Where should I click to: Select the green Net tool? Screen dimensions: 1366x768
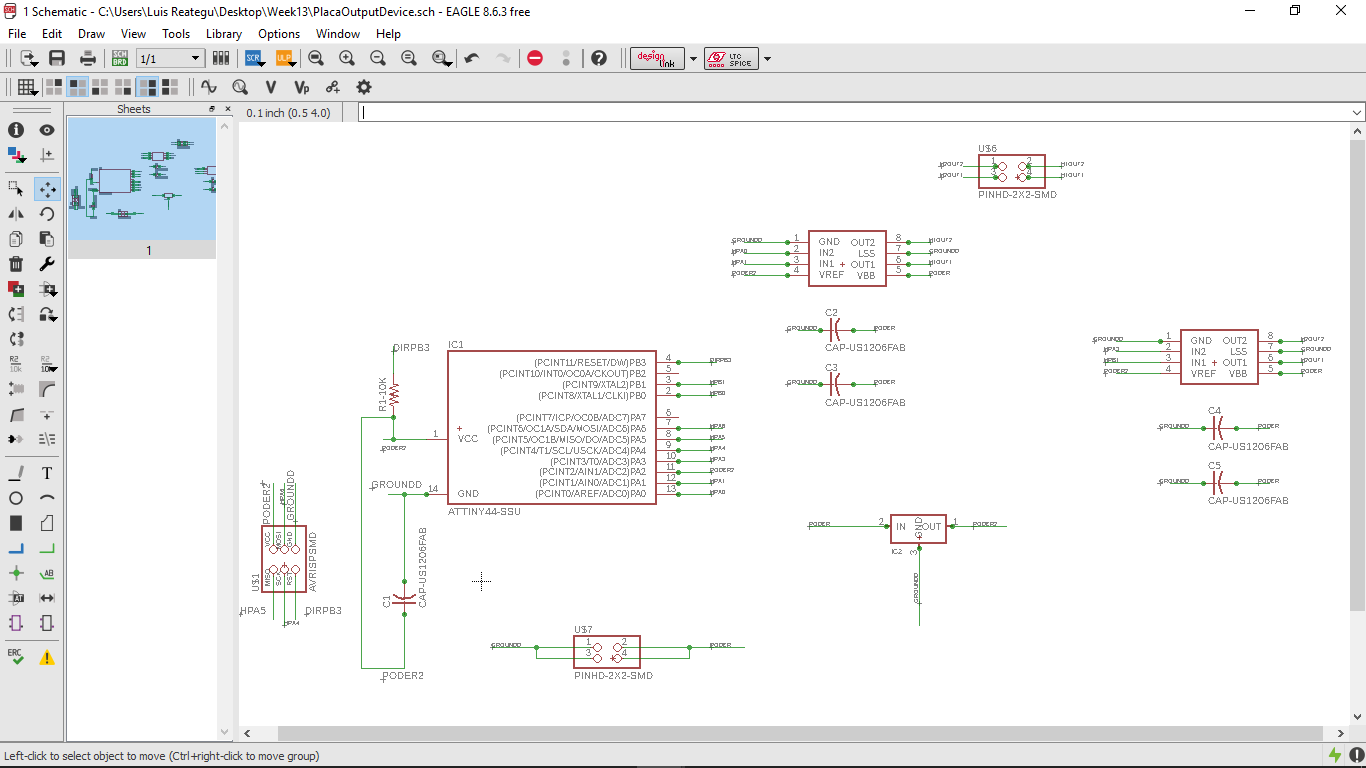[x=47, y=548]
